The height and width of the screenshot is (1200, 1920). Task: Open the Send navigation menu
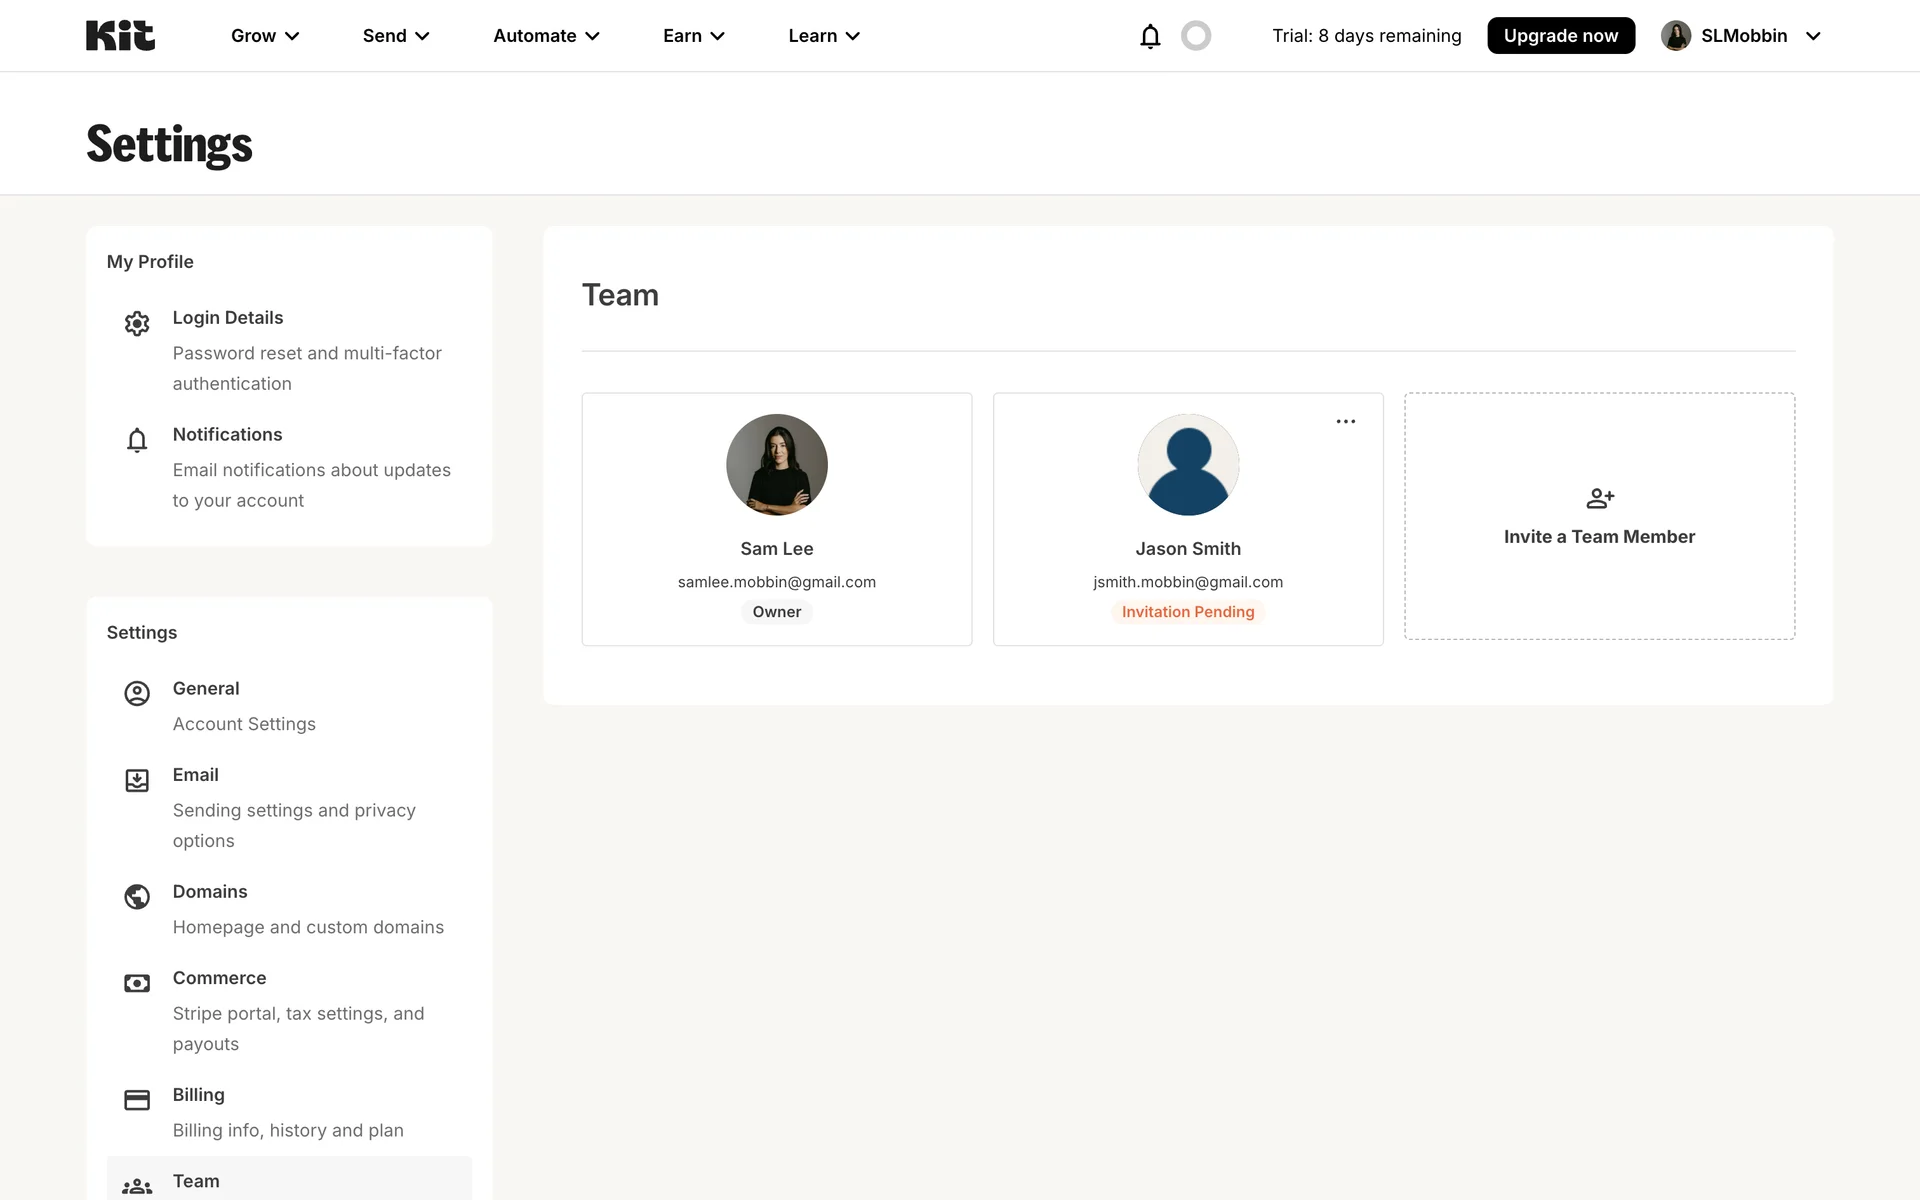click(x=396, y=36)
